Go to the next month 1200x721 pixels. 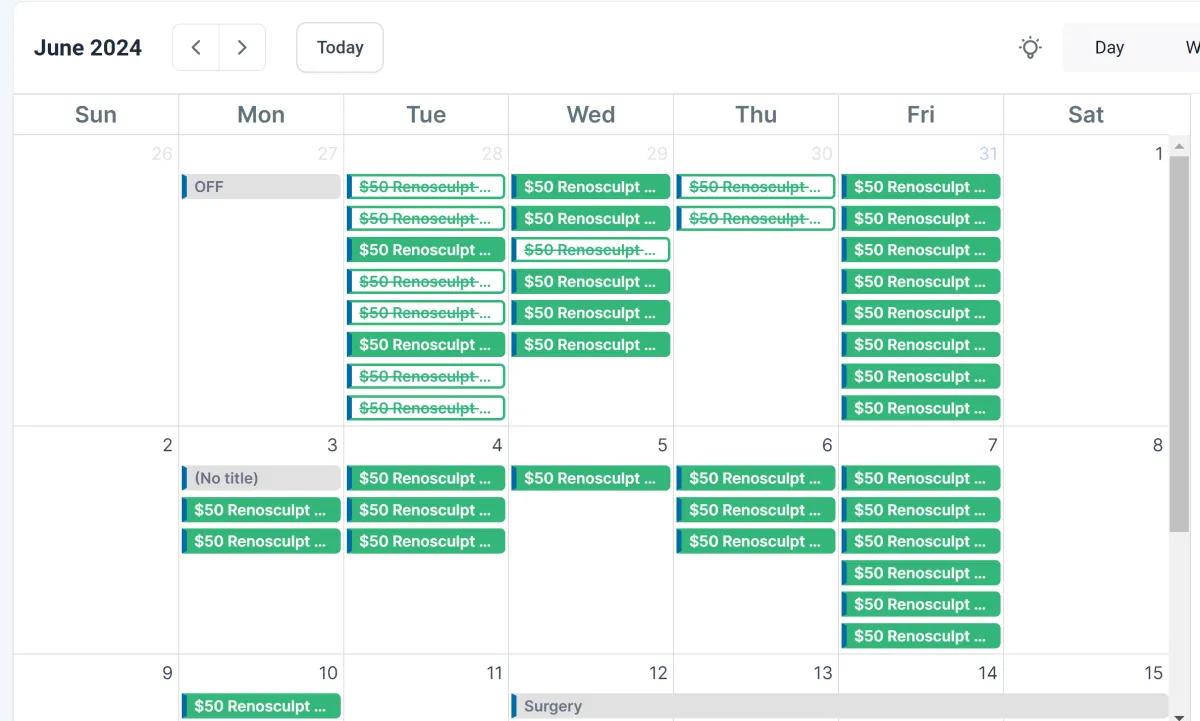(x=242, y=47)
